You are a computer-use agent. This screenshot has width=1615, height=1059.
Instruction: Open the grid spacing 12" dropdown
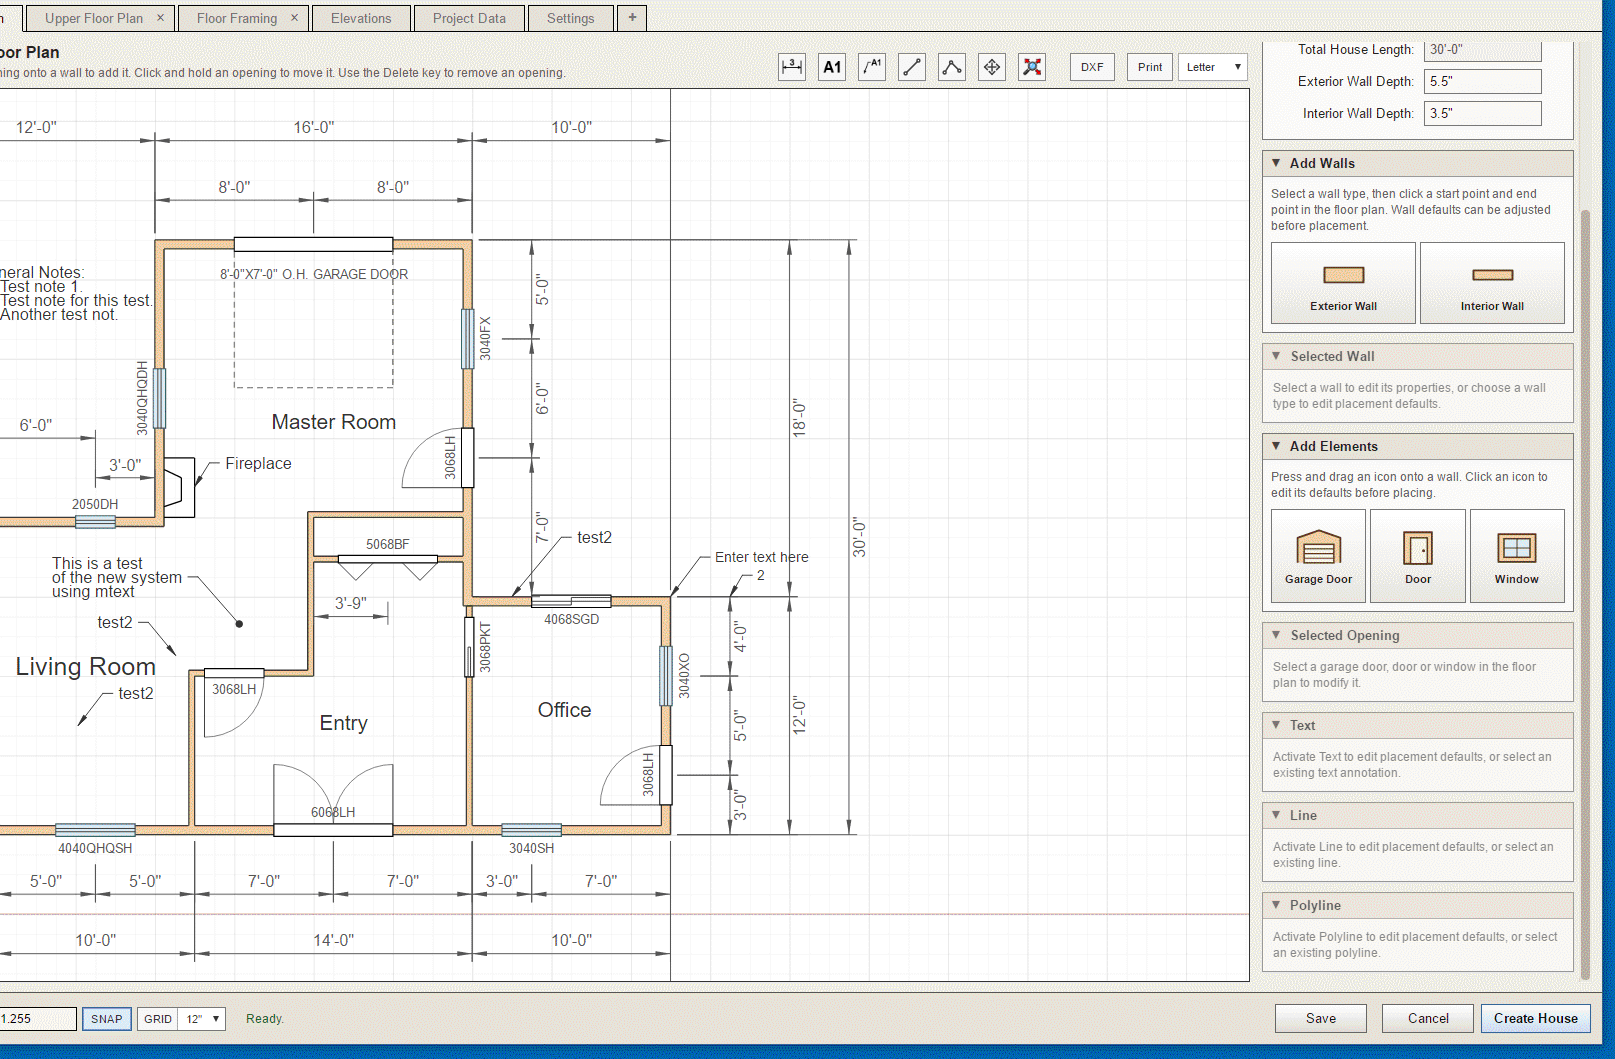coord(202,1019)
